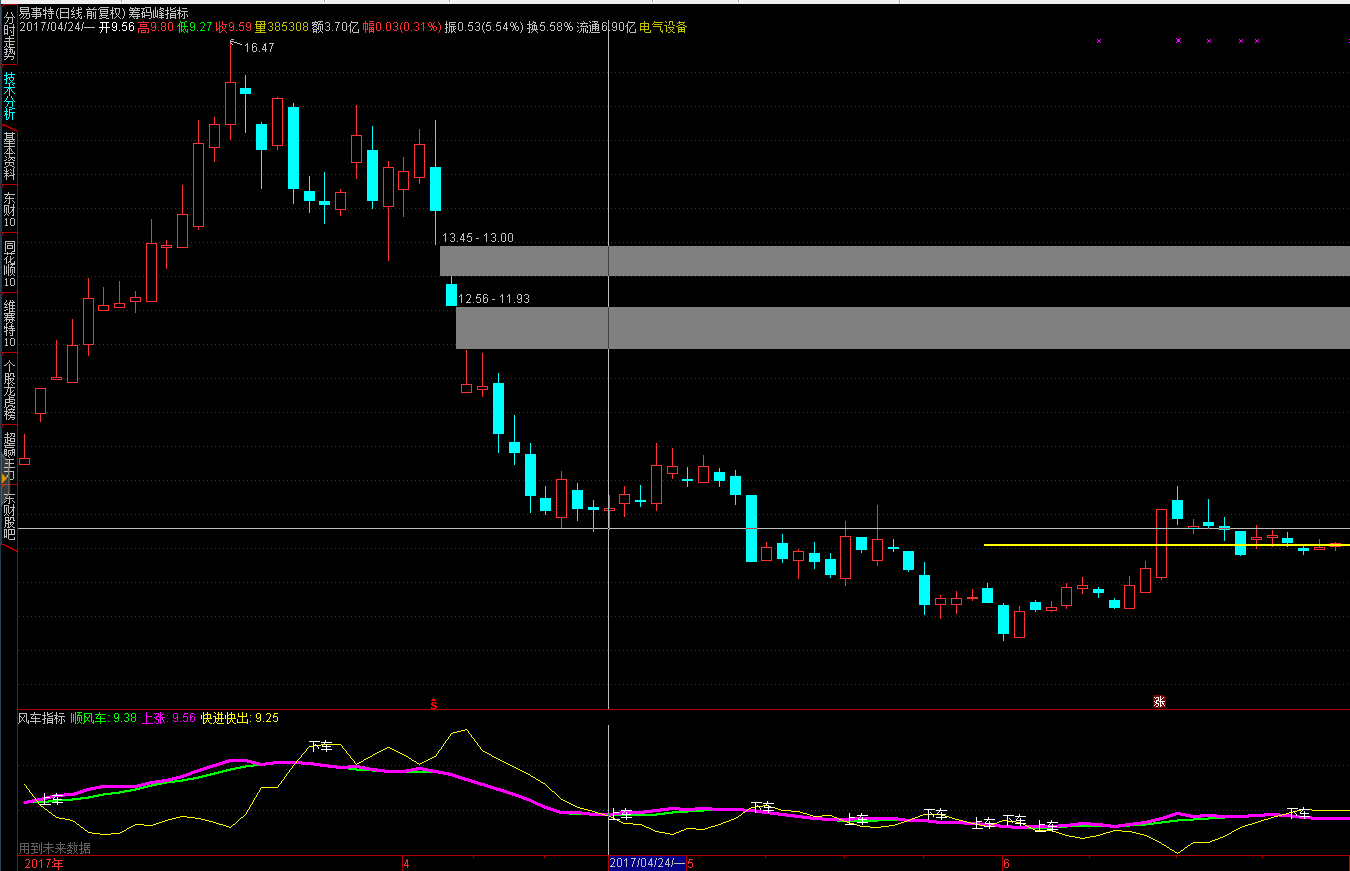Click the stock name 易事特(日线 前复权)
The width and height of the screenshot is (1350, 871).
coord(71,13)
